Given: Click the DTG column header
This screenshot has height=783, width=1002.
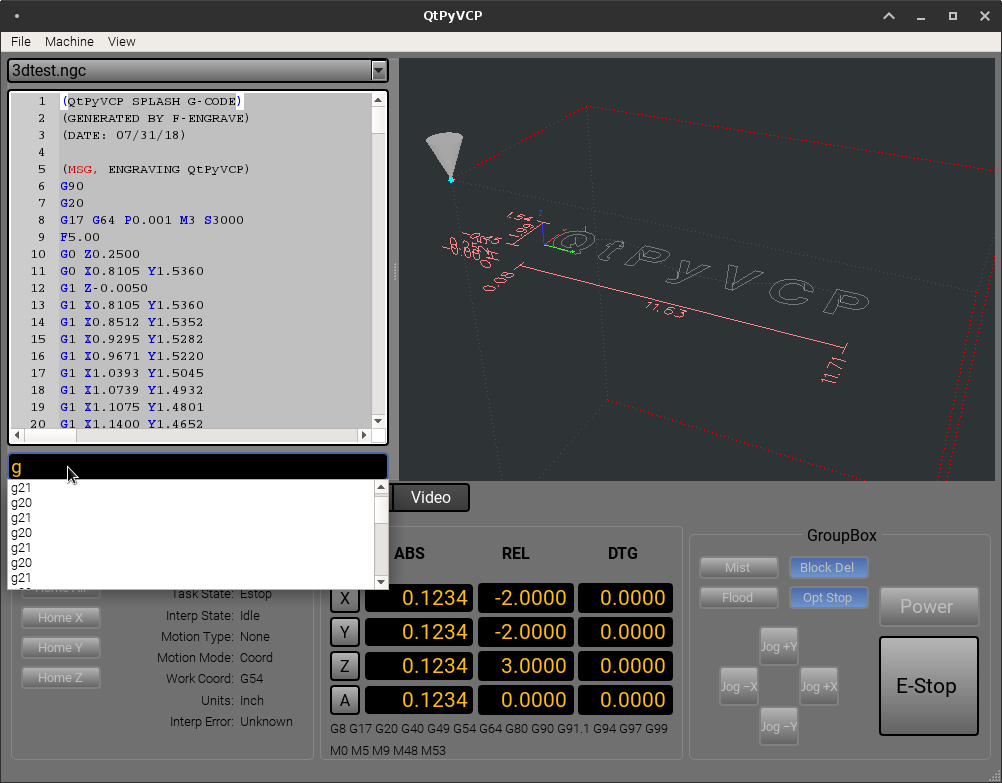Looking at the screenshot, I should tap(623, 554).
